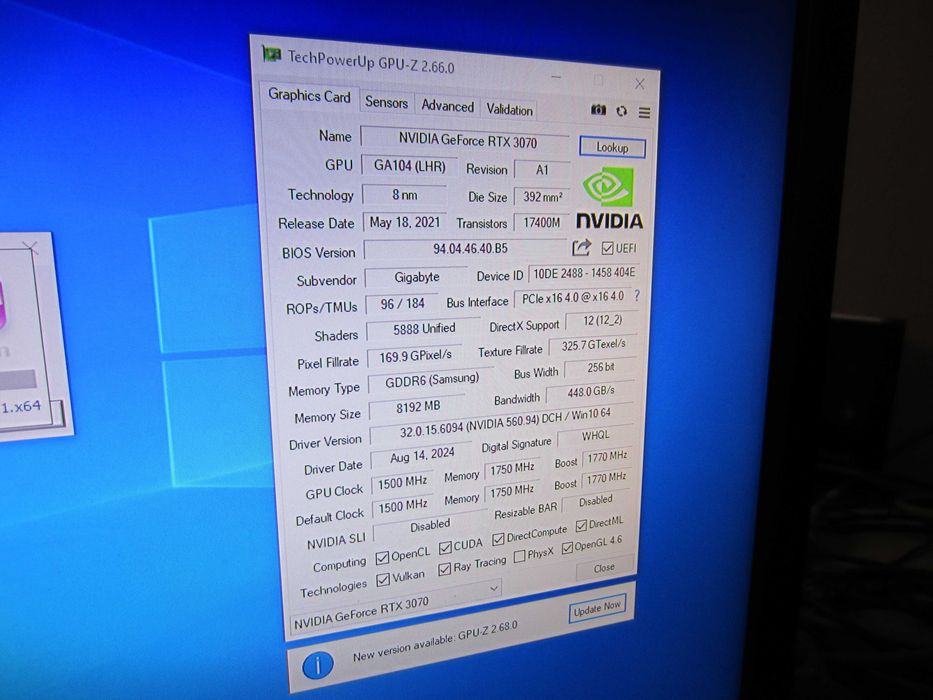This screenshot has width=933, height=700.
Task: Click the Bus Interface question mark
Action: tap(637, 295)
